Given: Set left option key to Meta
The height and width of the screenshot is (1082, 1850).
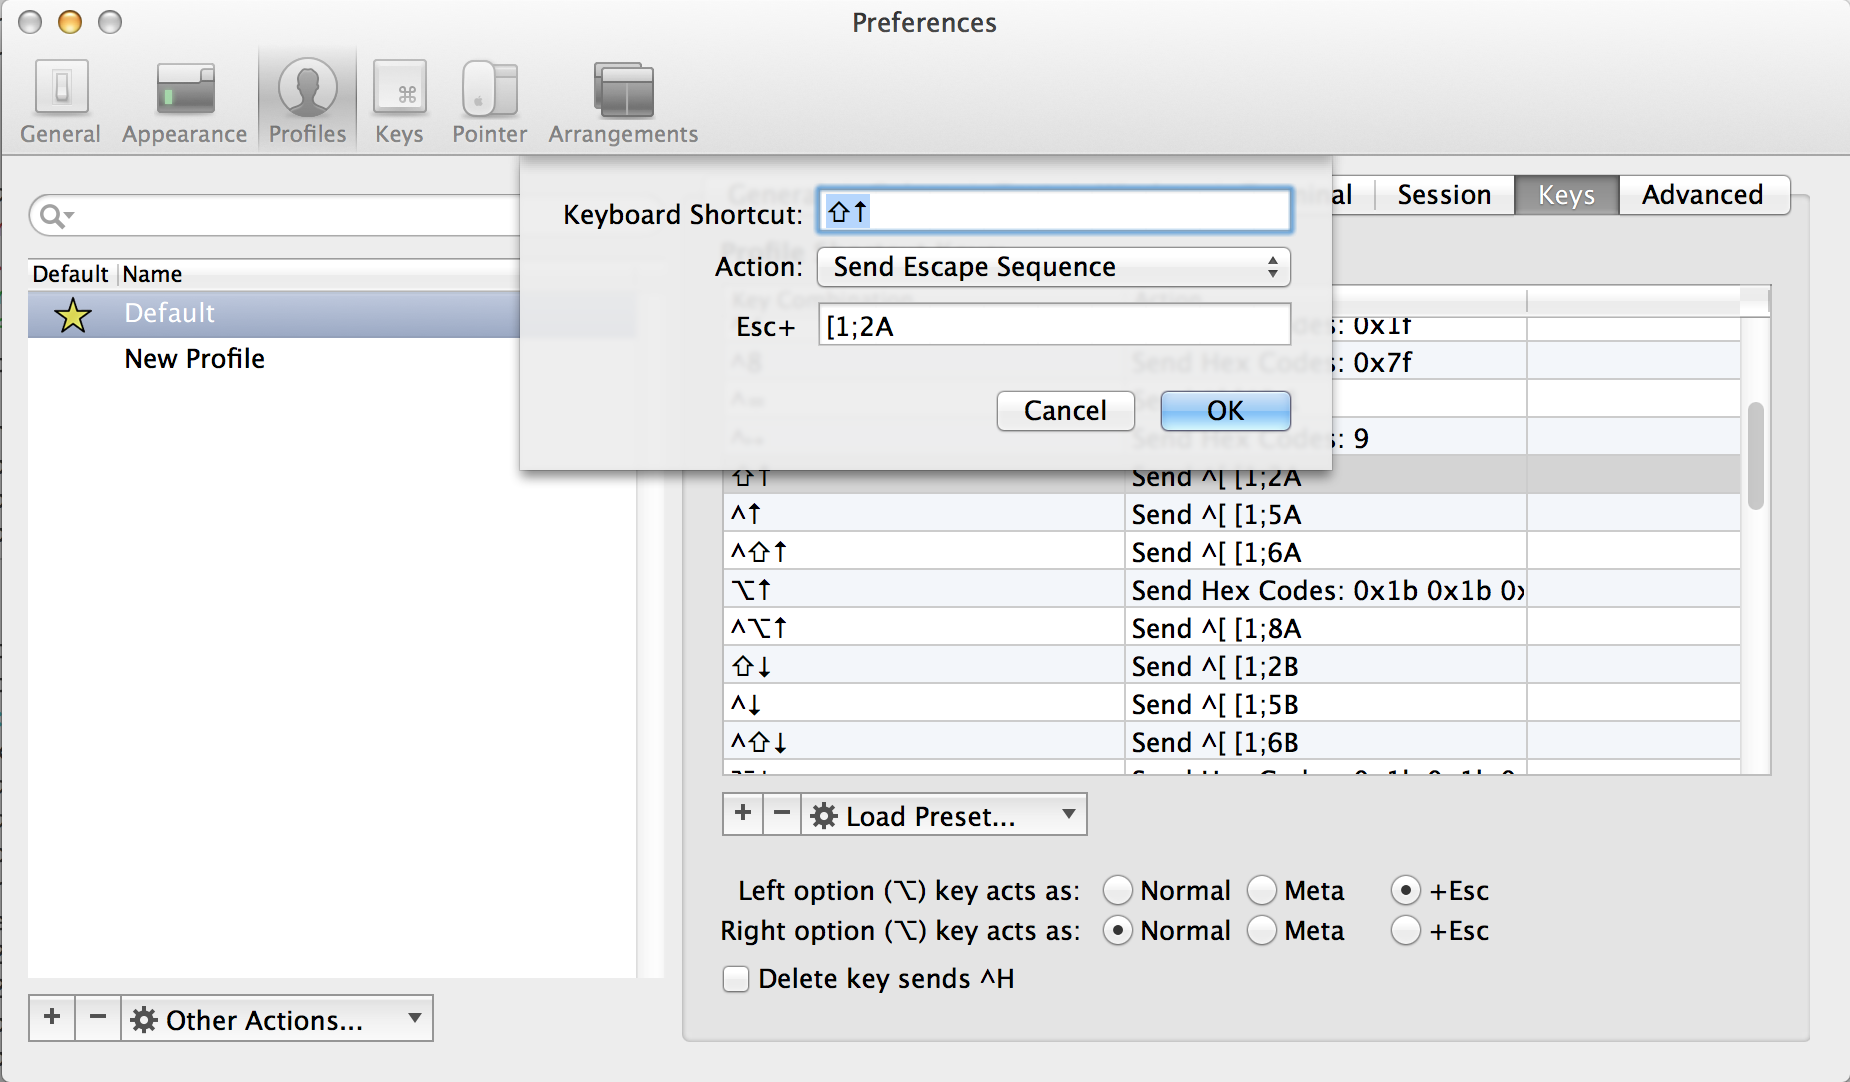Looking at the screenshot, I should click(x=1263, y=890).
